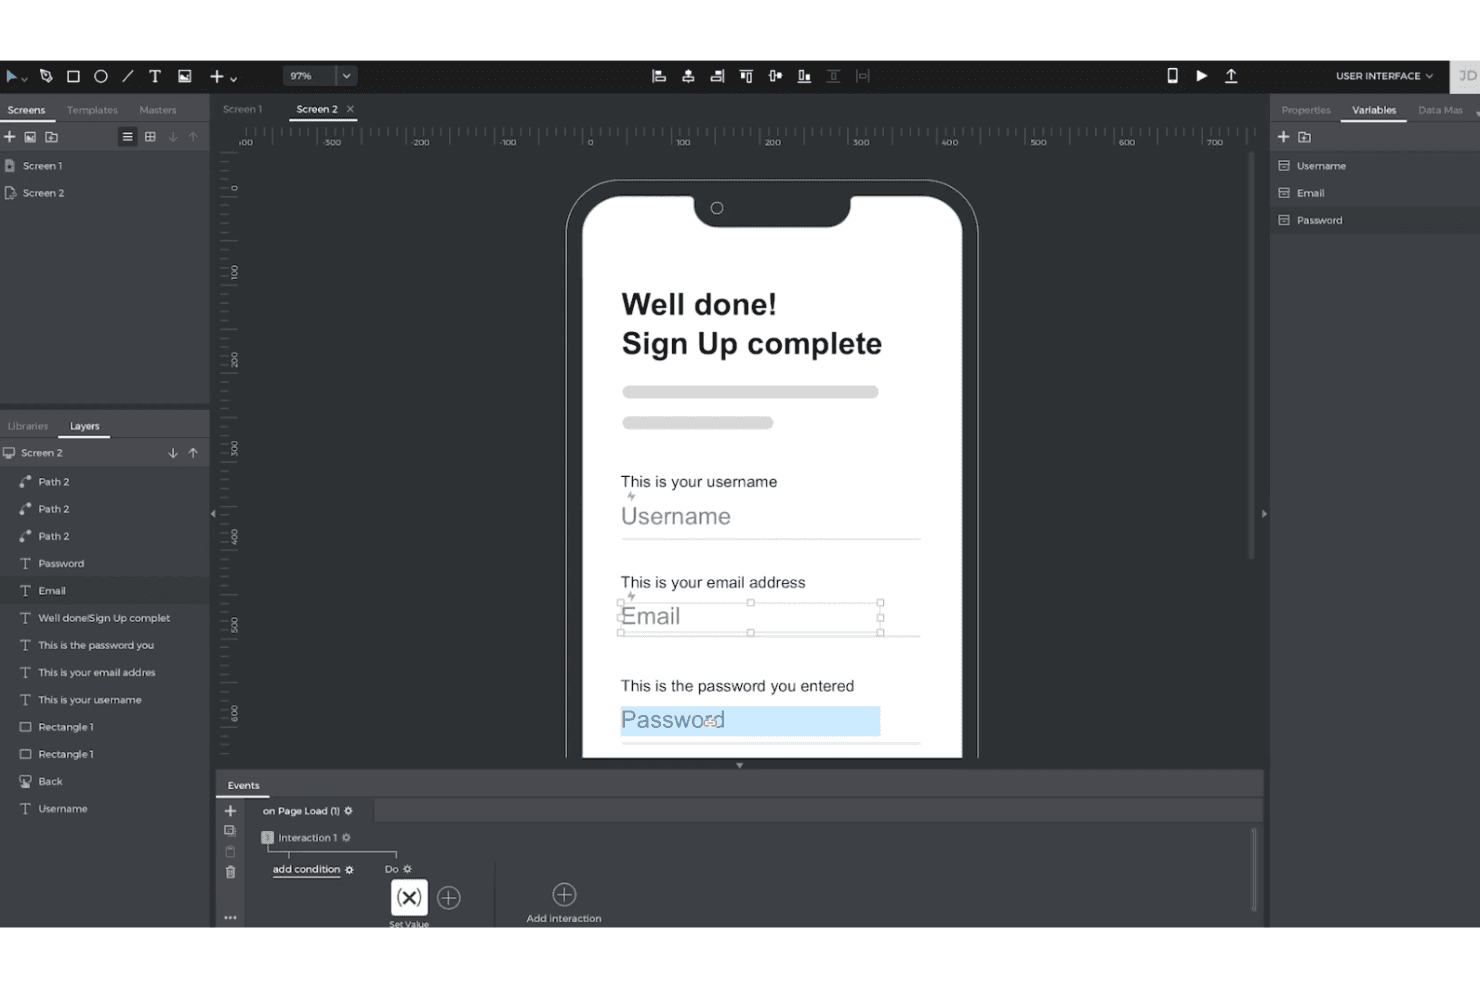Open the USER INTERFACE workspace dropdown
Screen dimensions: 1480x987
(x=1384, y=76)
